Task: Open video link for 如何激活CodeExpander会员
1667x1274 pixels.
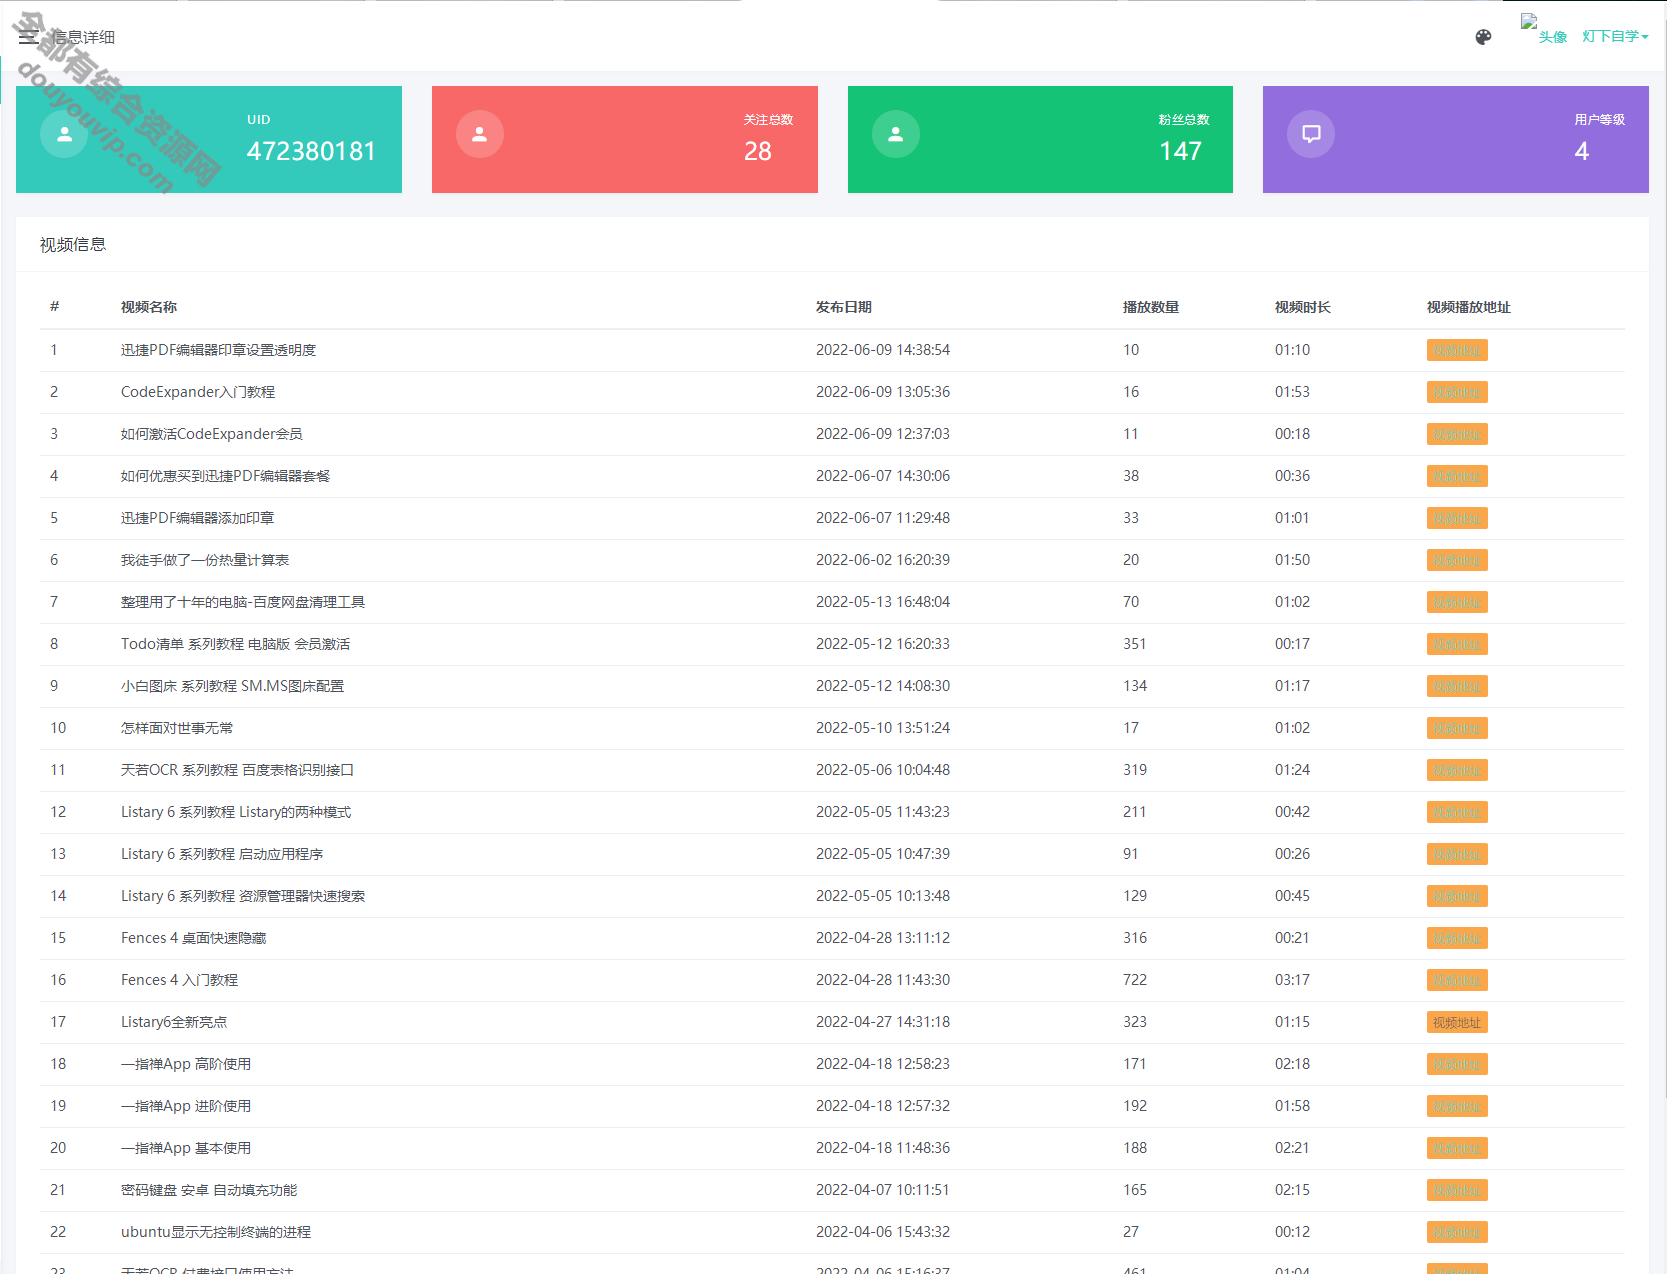Action: [1457, 434]
